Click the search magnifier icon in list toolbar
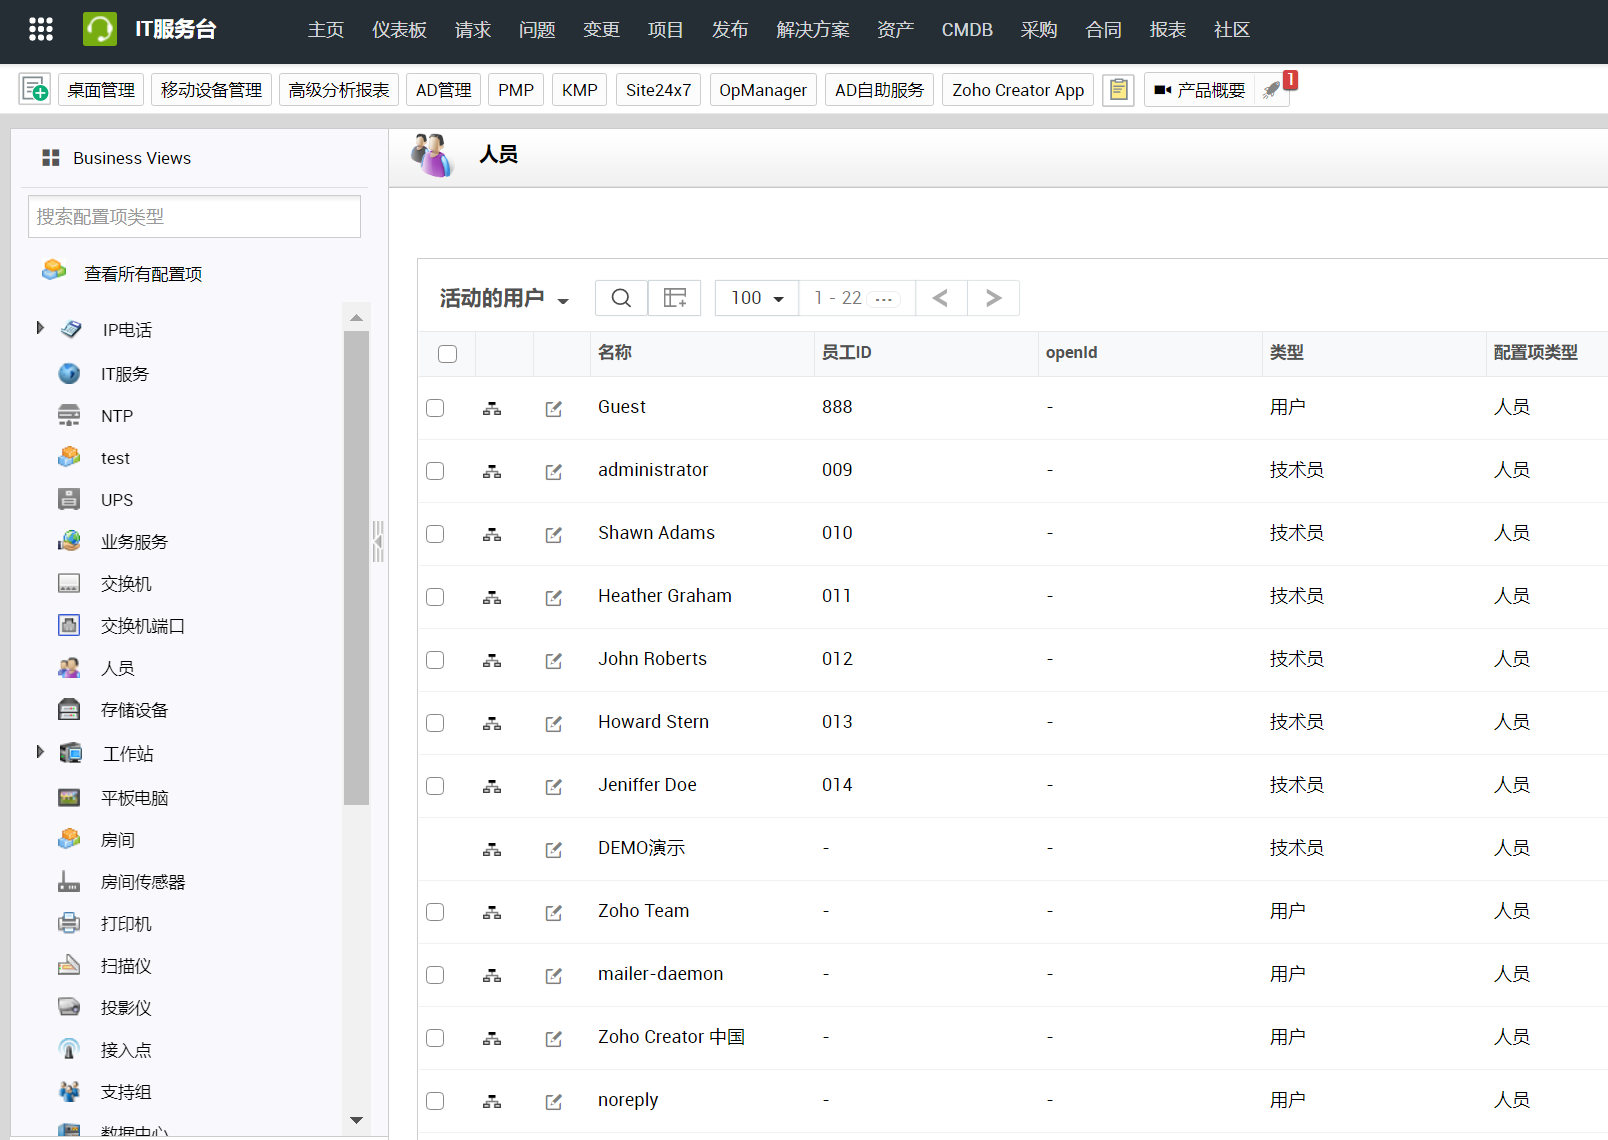The image size is (1608, 1140). coord(621,298)
